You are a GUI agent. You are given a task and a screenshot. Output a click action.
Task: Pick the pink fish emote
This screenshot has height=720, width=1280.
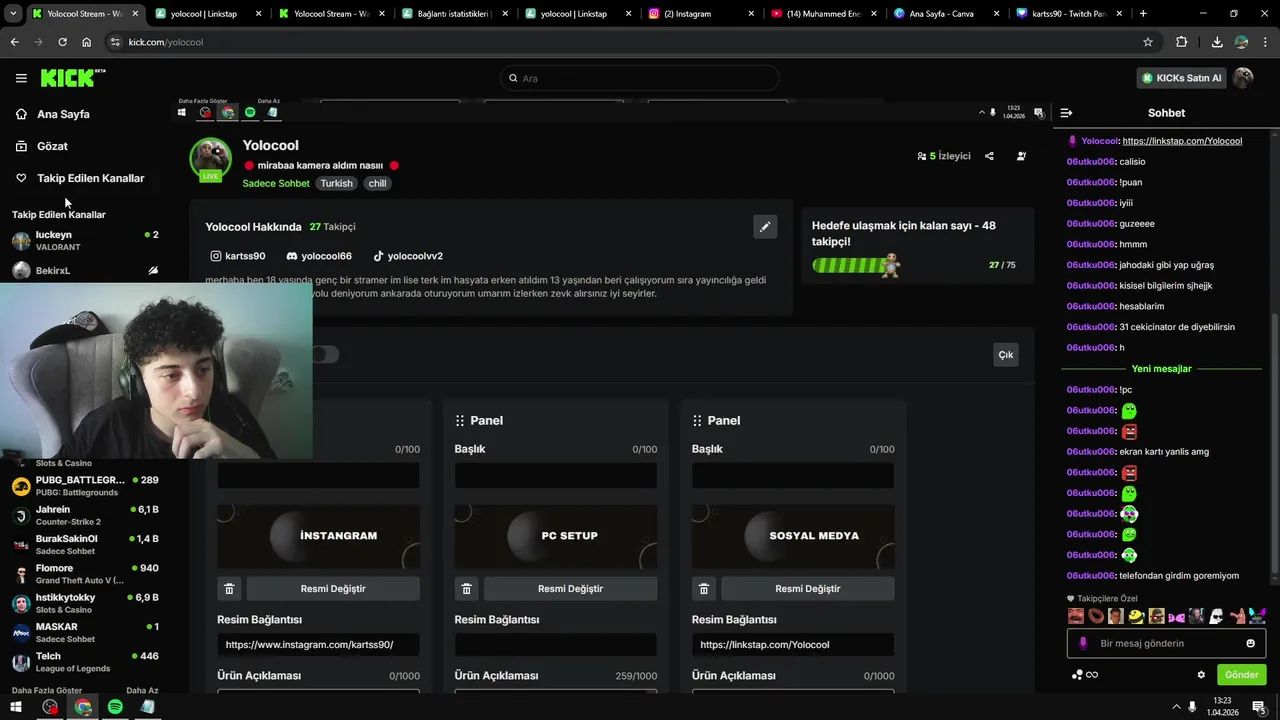tap(1176, 616)
